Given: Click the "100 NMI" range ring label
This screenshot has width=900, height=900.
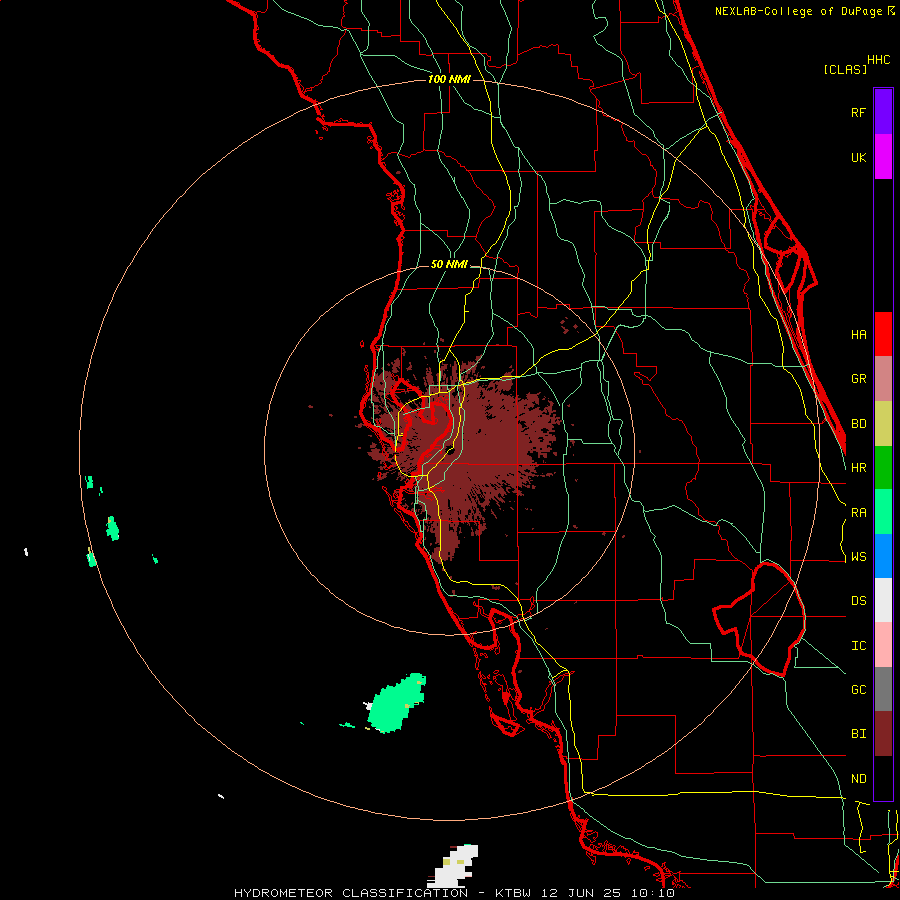Looking at the screenshot, I should click(x=449, y=79).
